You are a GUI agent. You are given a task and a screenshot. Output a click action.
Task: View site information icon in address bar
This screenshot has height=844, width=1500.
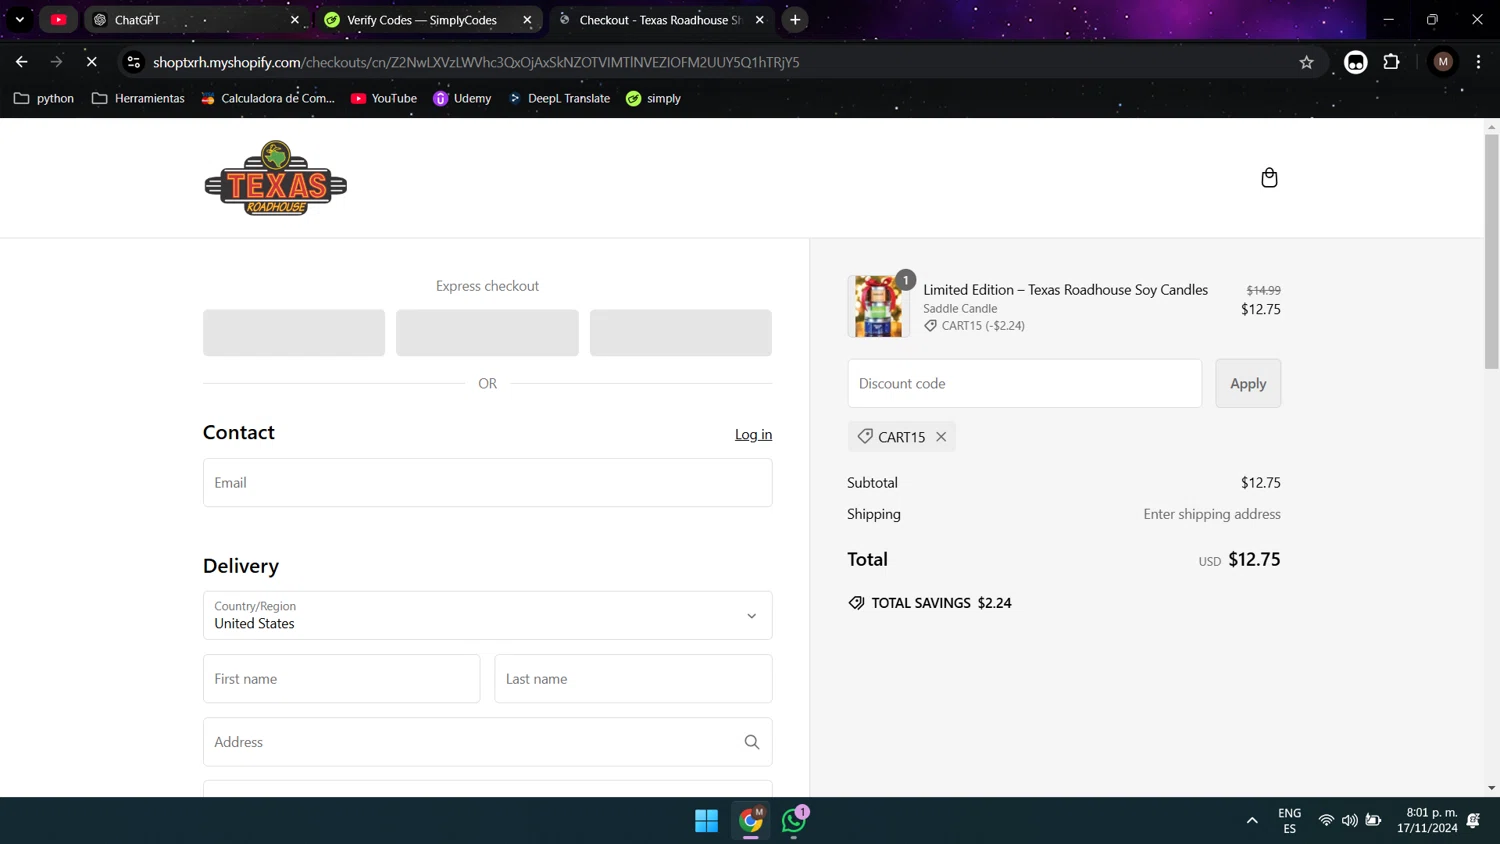(133, 62)
